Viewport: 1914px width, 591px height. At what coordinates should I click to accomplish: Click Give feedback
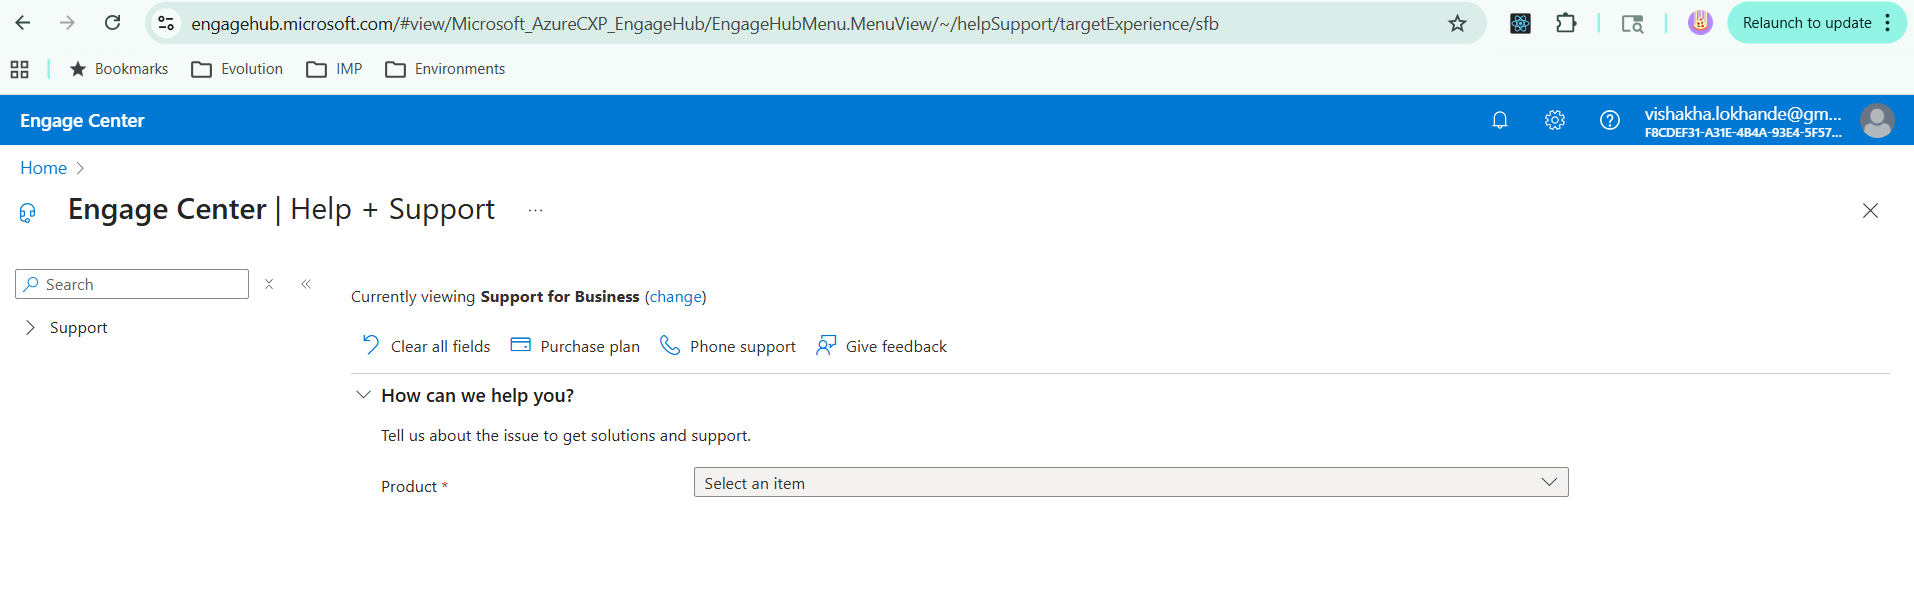(x=881, y=346)
